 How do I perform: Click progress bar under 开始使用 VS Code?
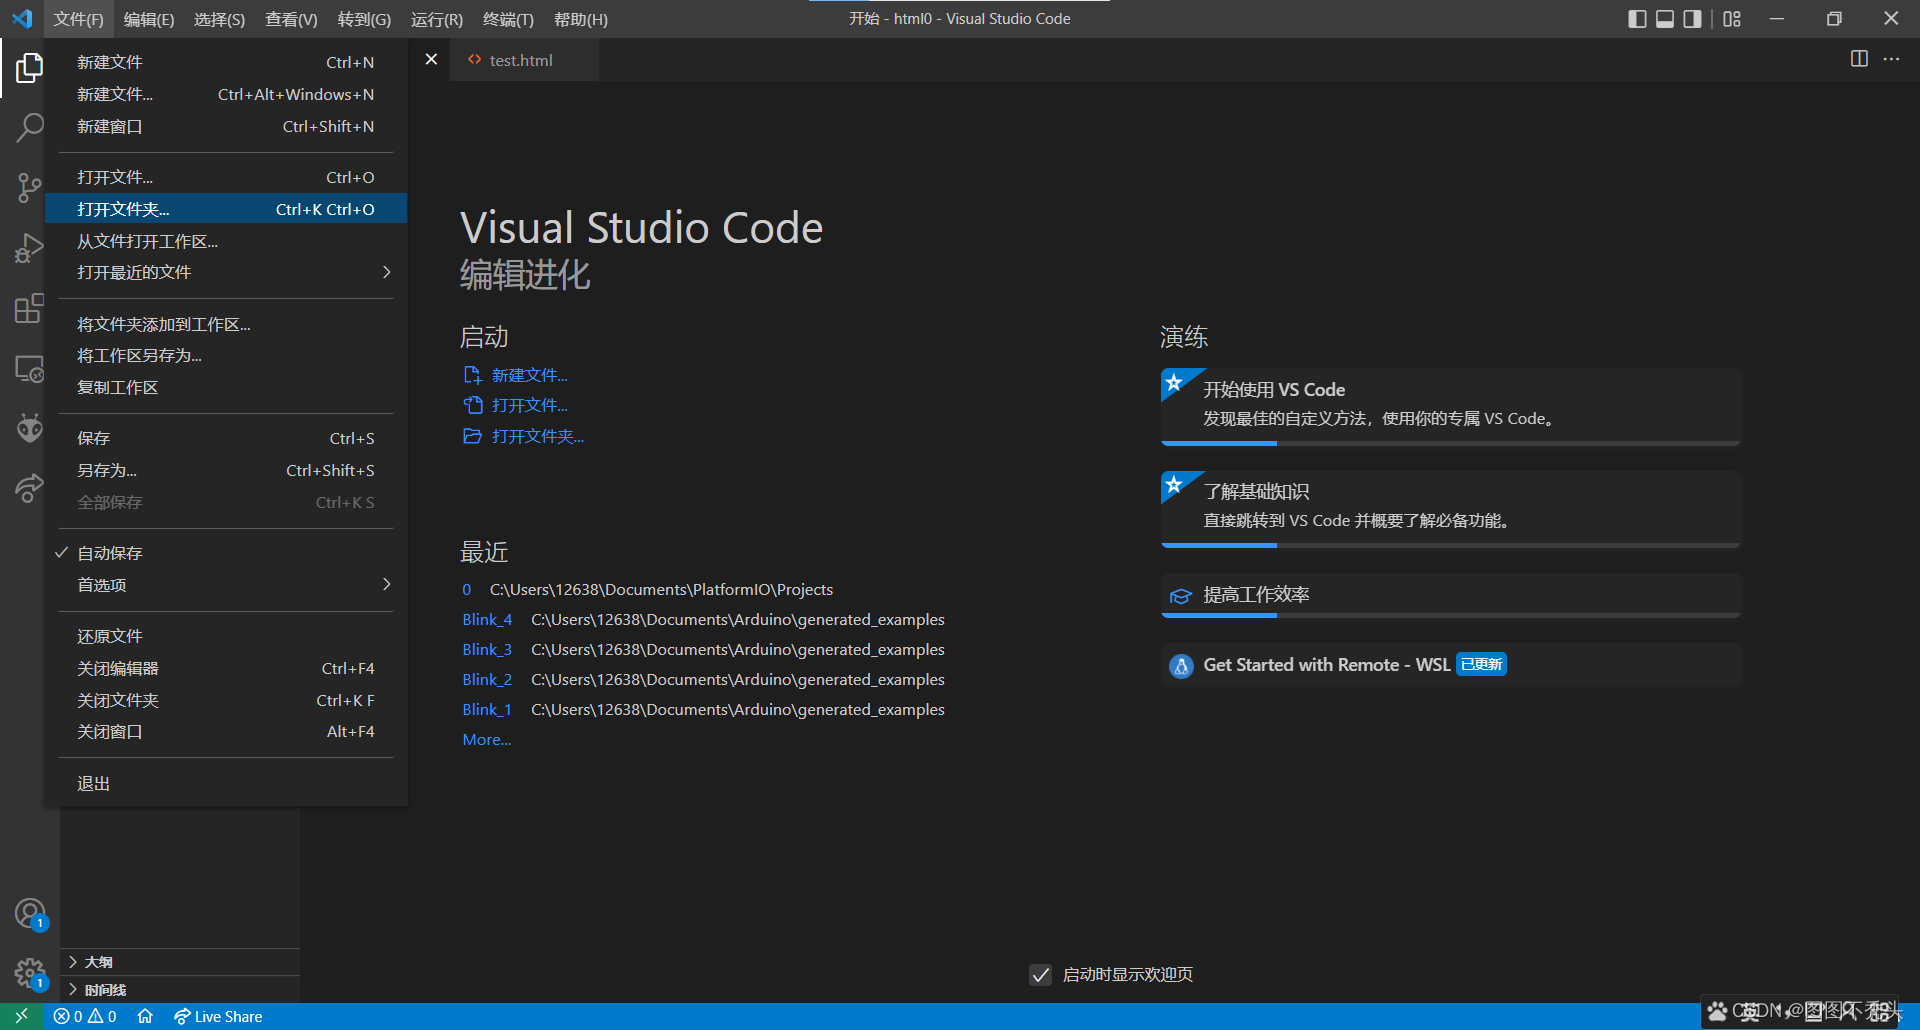[x=1451, y=443]
